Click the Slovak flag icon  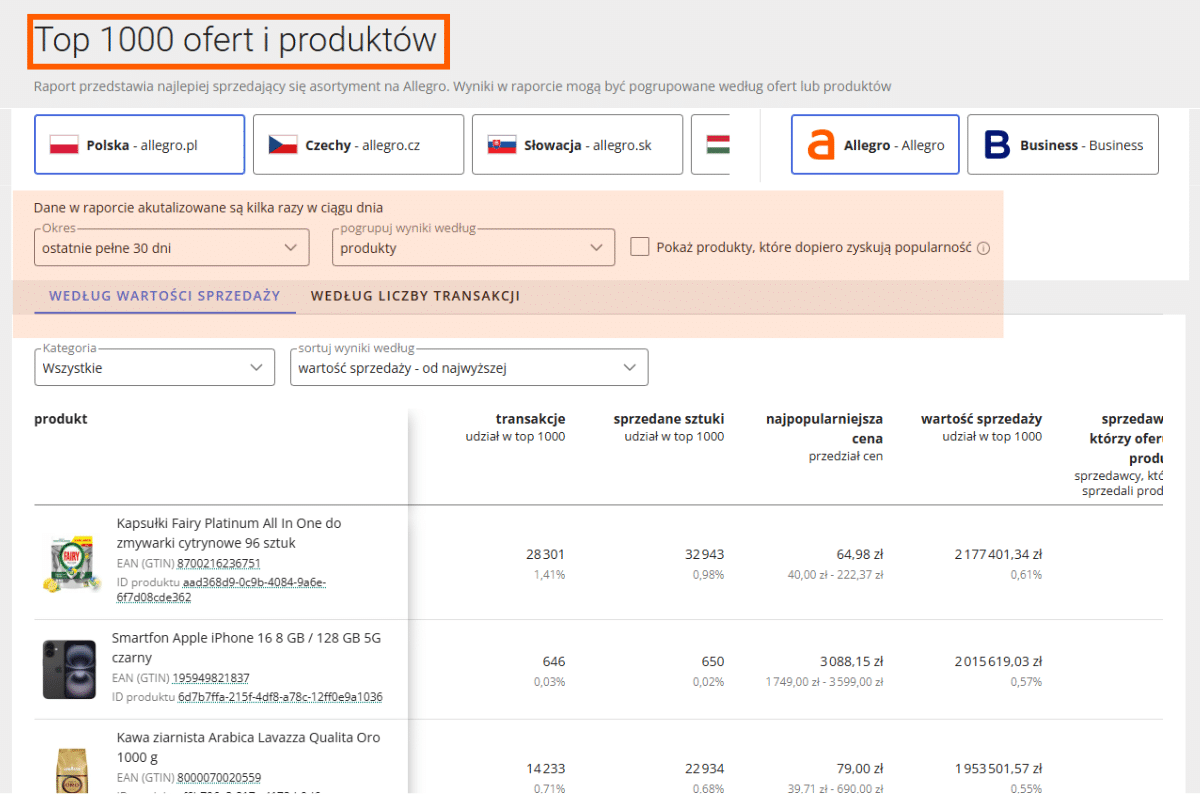tap(502, 145)
